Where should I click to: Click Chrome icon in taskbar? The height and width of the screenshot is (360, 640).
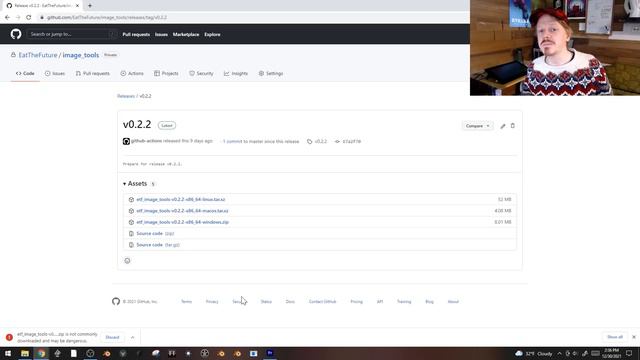41,353
